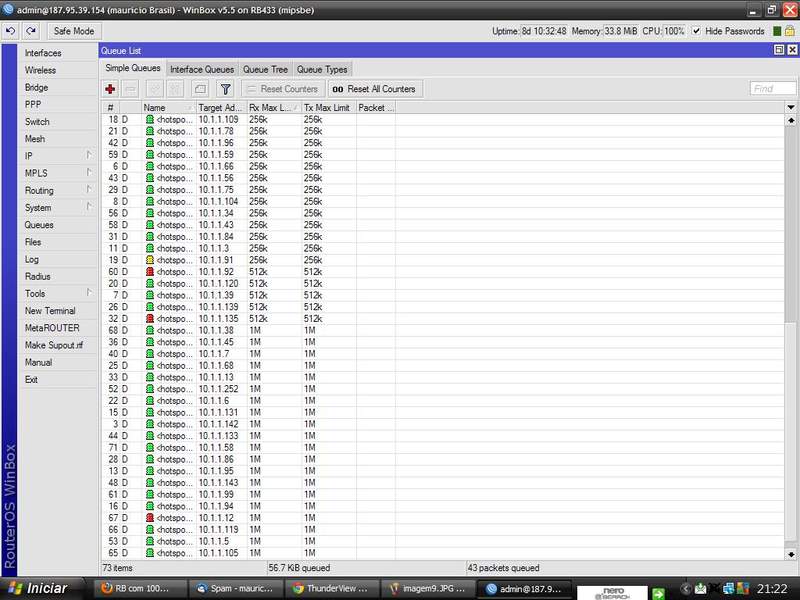Viewport: 800px width, 600px height.
Task: Select the row with target 10.1.1.120
Action: click(x=443, y=284)
